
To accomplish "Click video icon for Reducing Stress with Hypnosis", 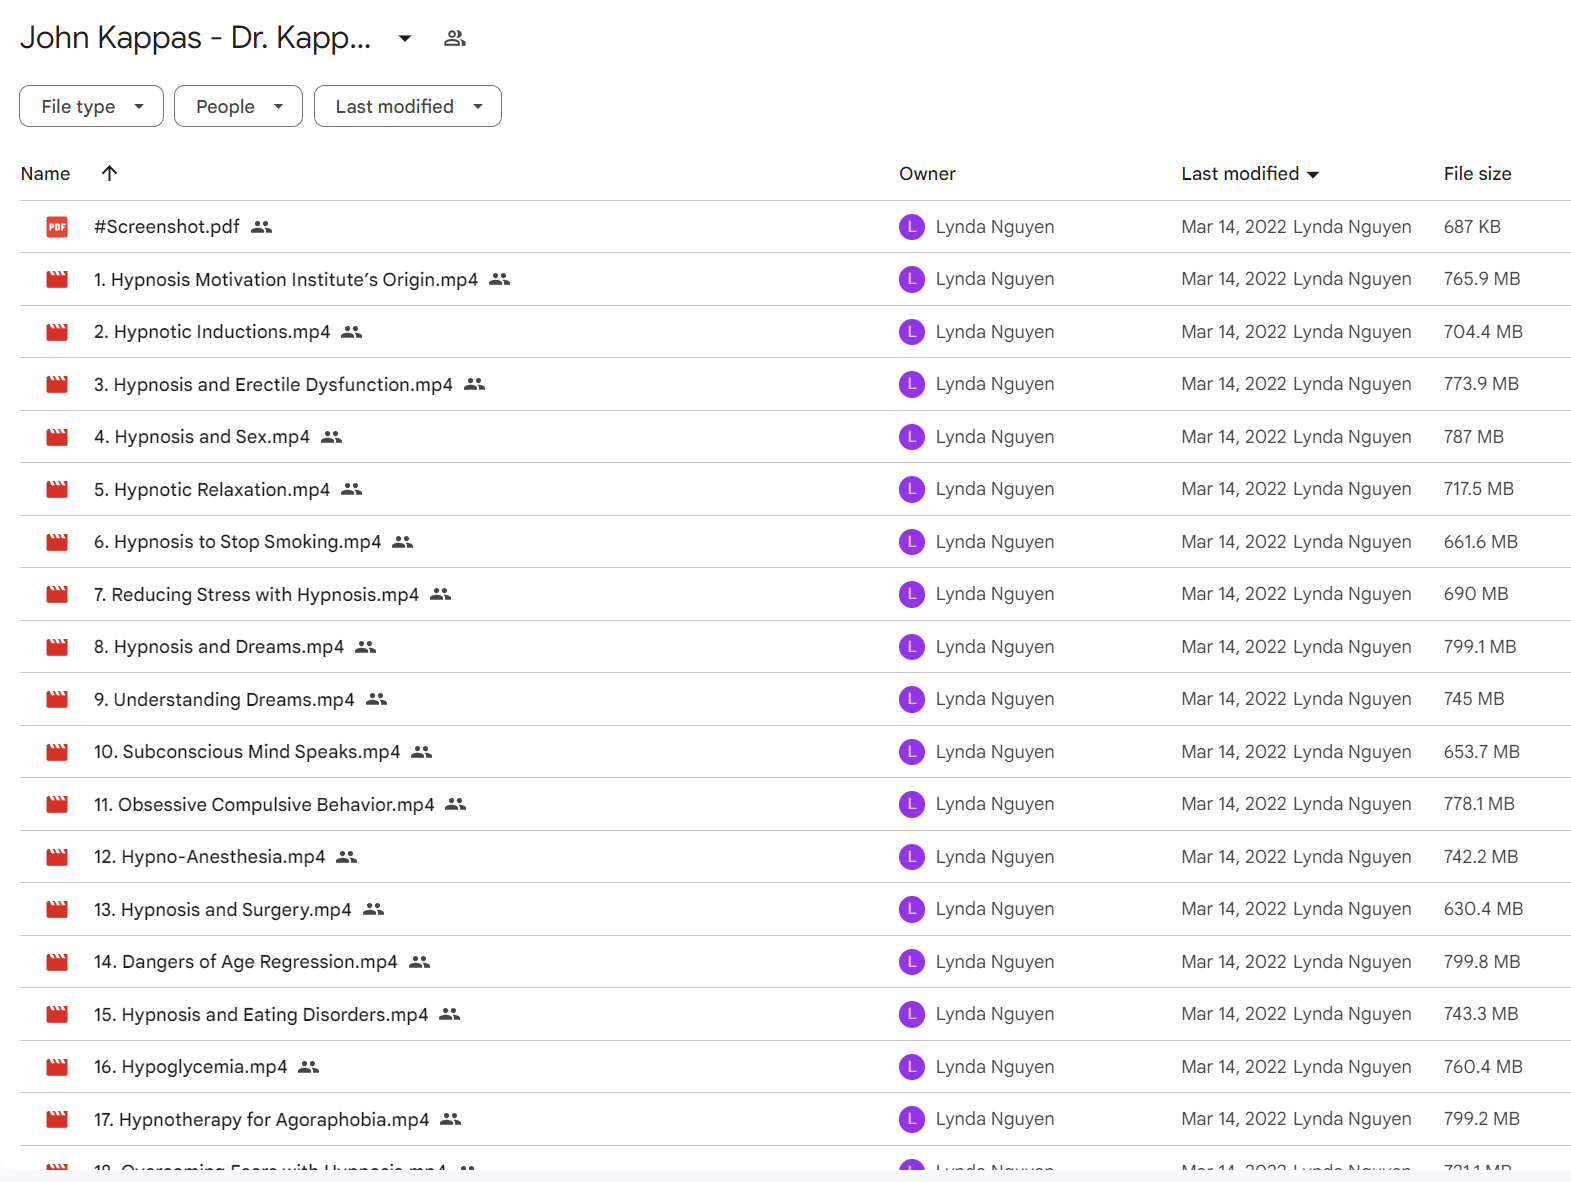I will click(x=57, y=594).
